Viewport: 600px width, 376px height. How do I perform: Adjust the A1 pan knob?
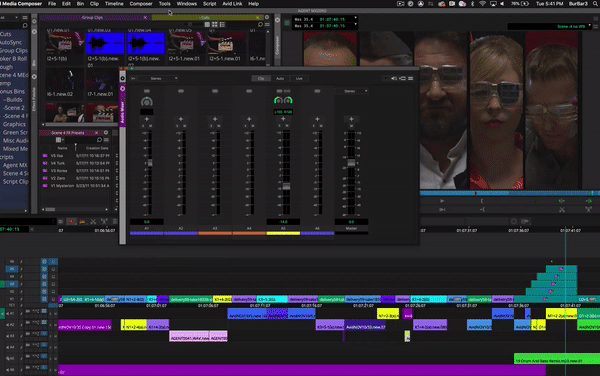(147, 101)
